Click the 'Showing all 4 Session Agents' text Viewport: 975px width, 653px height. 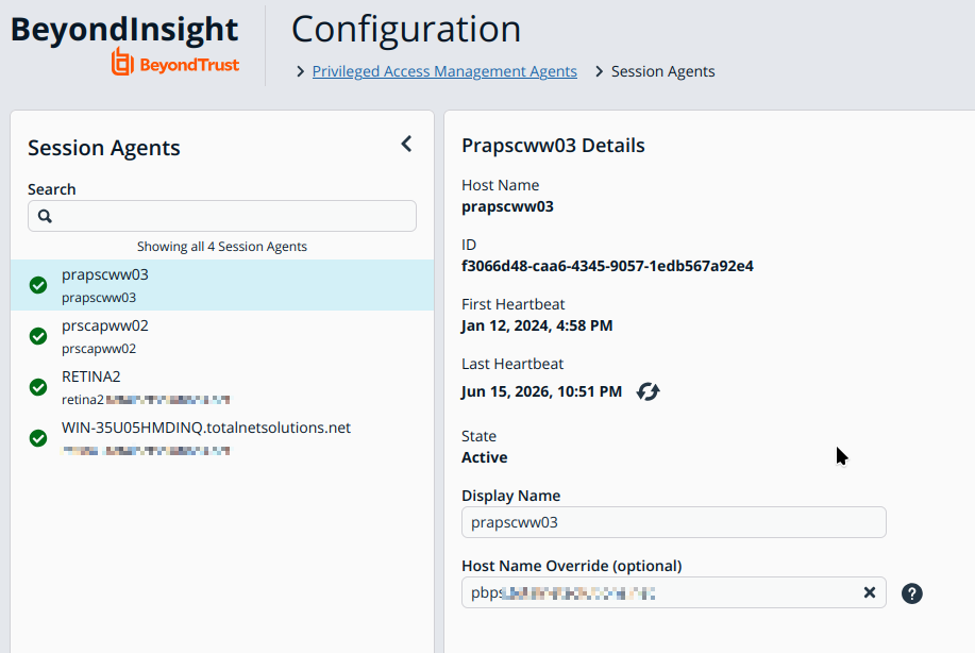pyautogui.click(x=222, y=246)
